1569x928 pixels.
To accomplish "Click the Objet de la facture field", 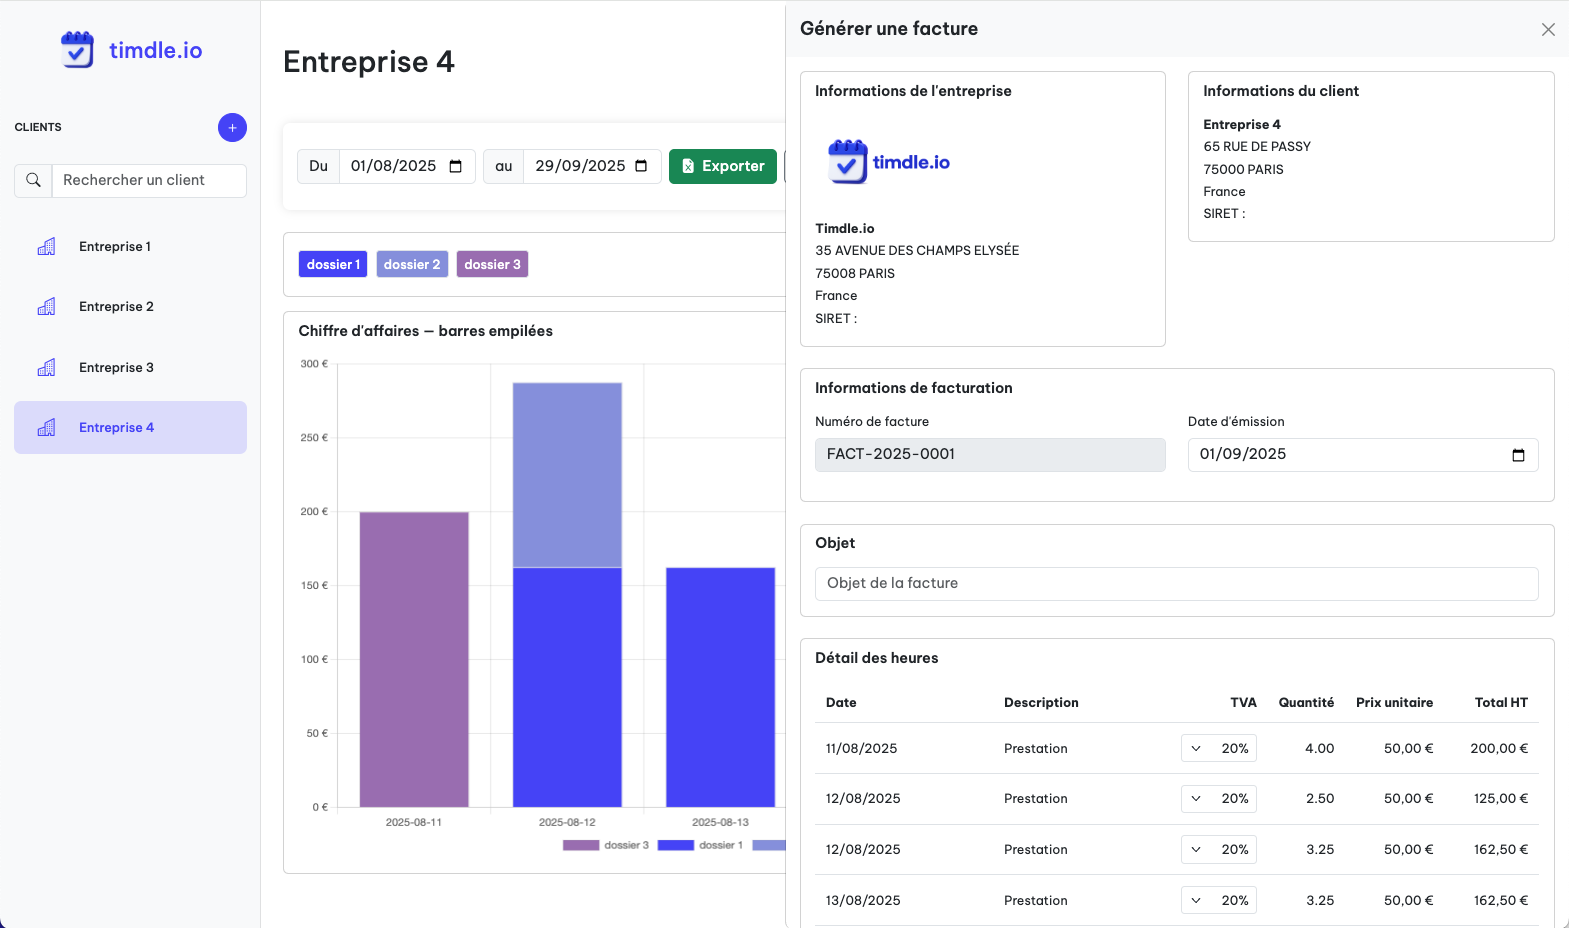I will 1176,583.
